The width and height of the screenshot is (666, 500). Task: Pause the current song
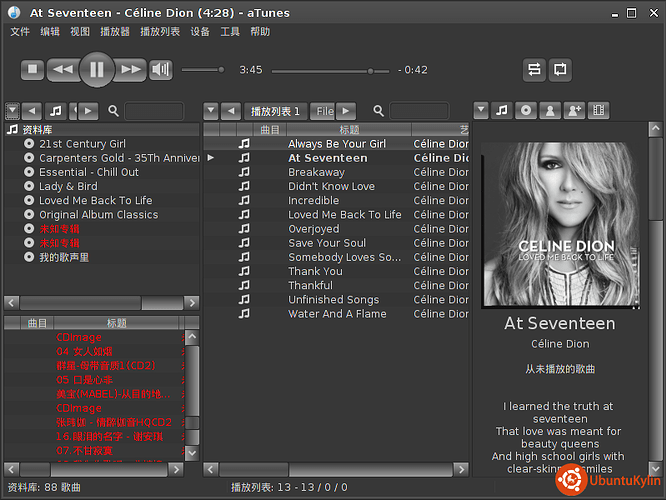click(x=97, y=69)
